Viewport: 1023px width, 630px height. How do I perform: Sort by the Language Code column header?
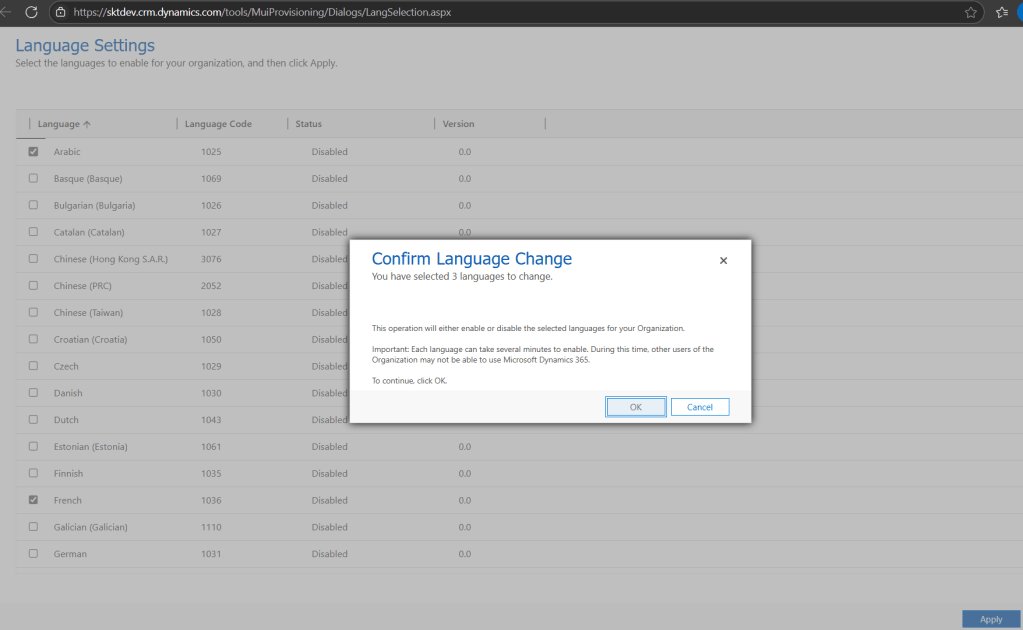tap(218, 124)
